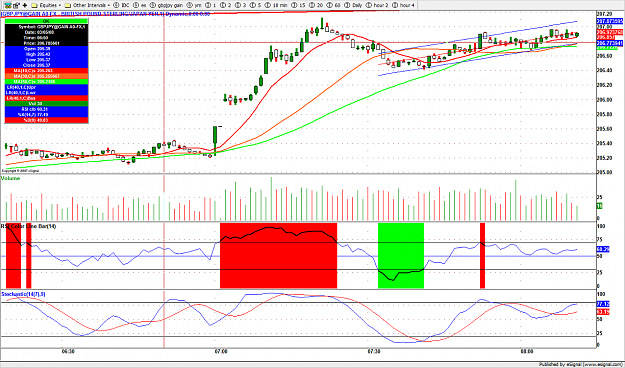This screenshot has height=368, width=625.
Task: Switch to the 3 minute interval
Action: coord(241,6)
